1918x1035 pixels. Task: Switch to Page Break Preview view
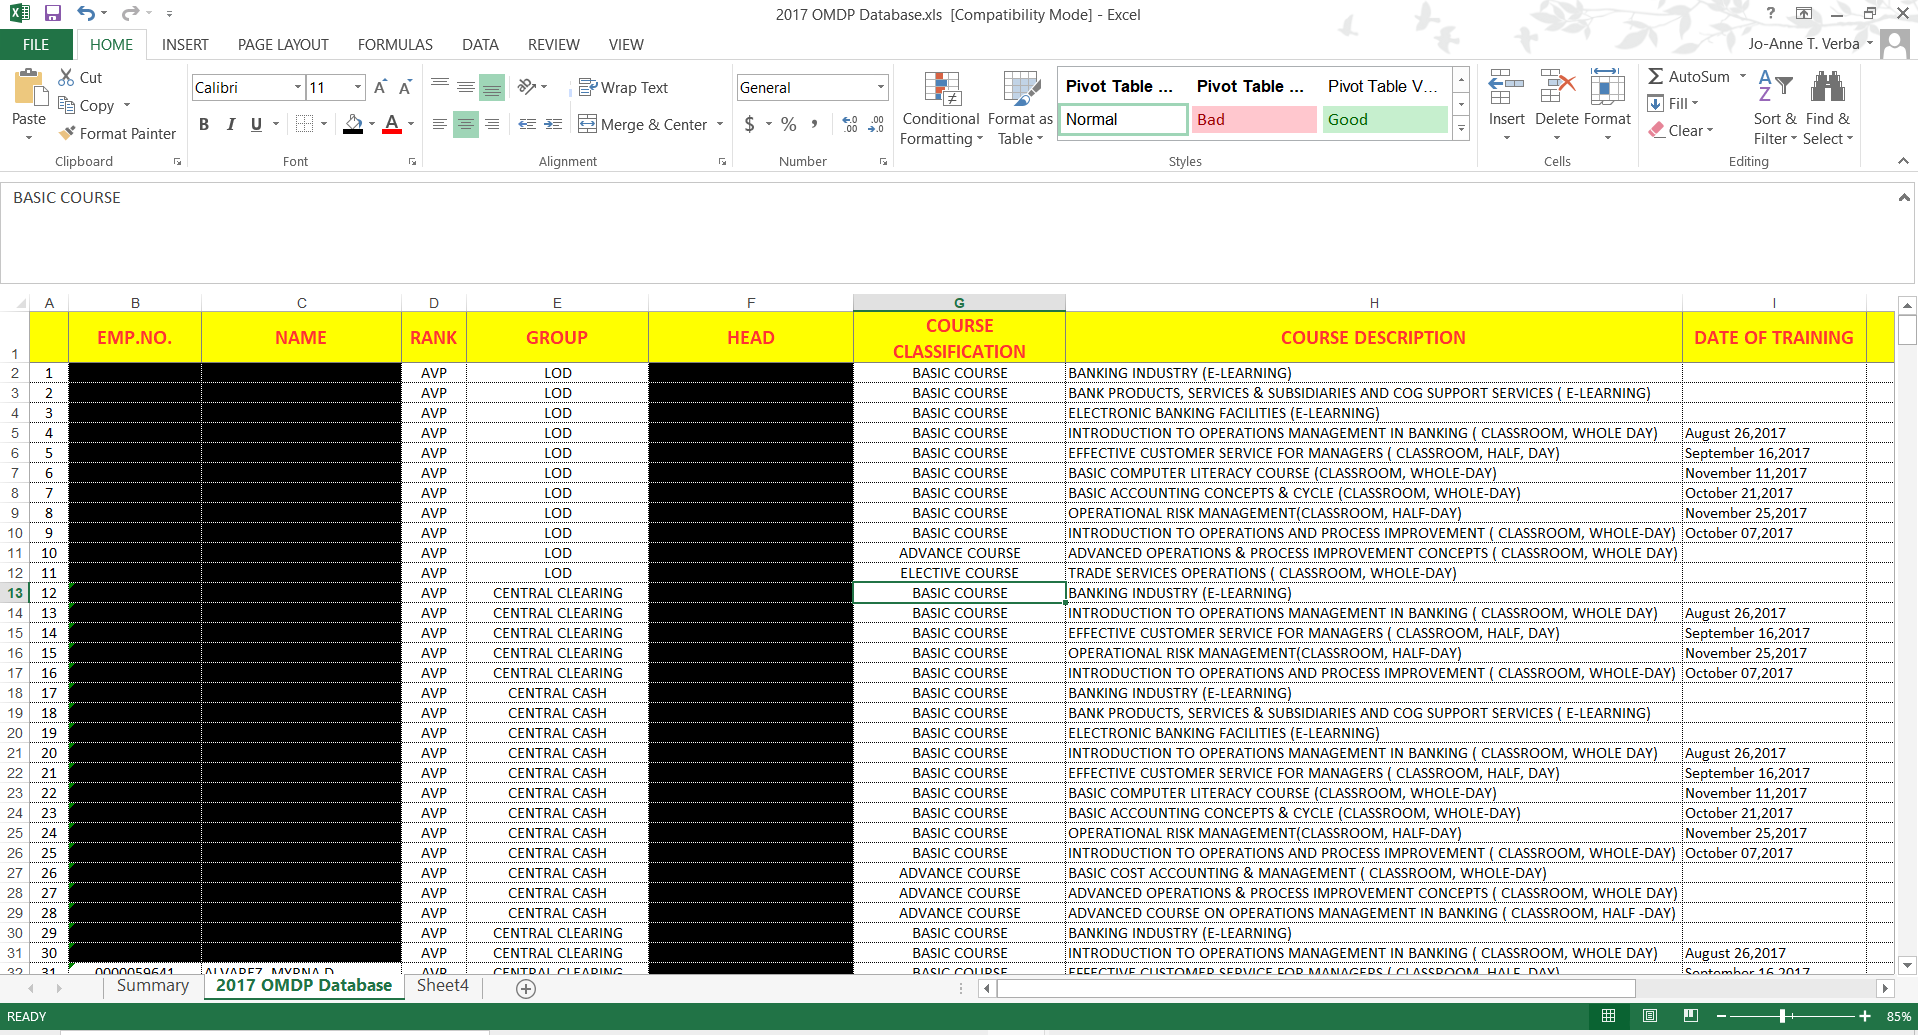pyautogui.click(x=1691, y=1016)
